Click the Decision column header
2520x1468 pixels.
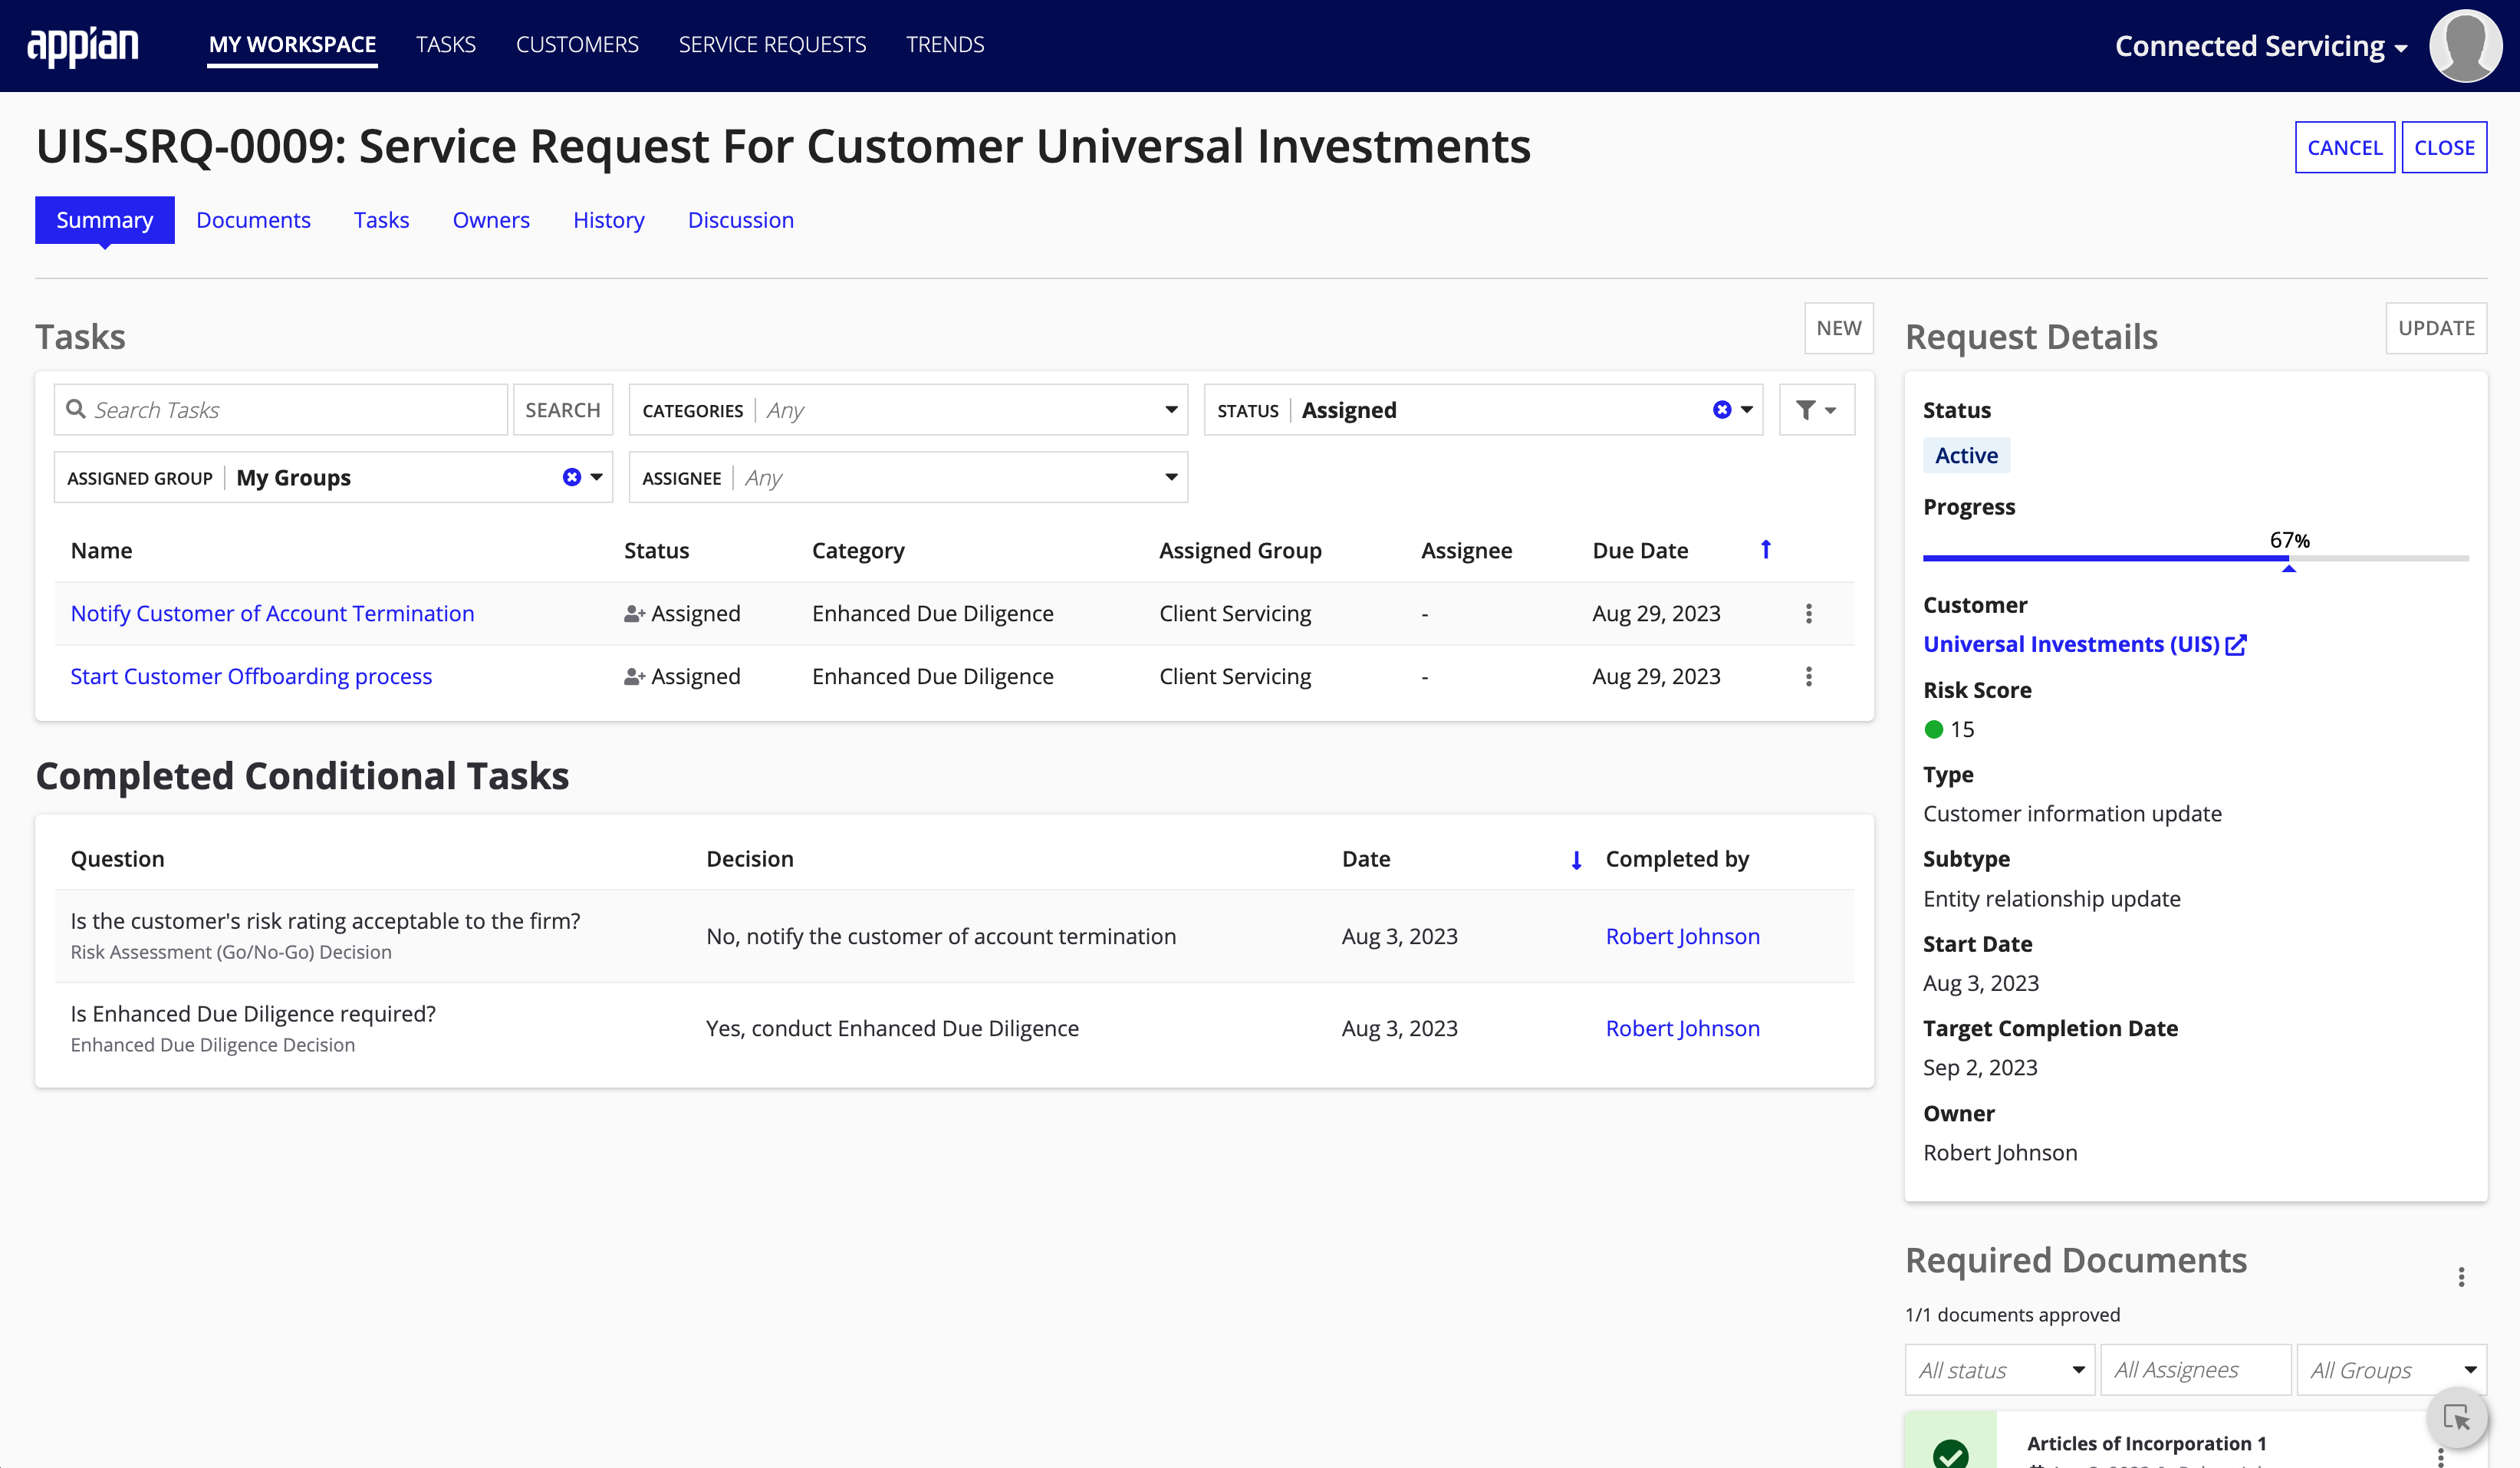pyautogui.click(x=749, y=860)
